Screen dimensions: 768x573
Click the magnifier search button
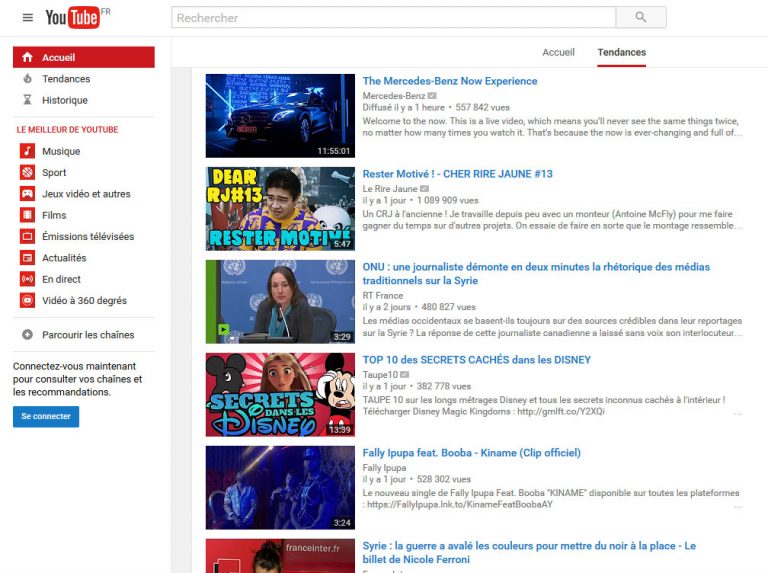pyautogui.click(x=641, y=18)
